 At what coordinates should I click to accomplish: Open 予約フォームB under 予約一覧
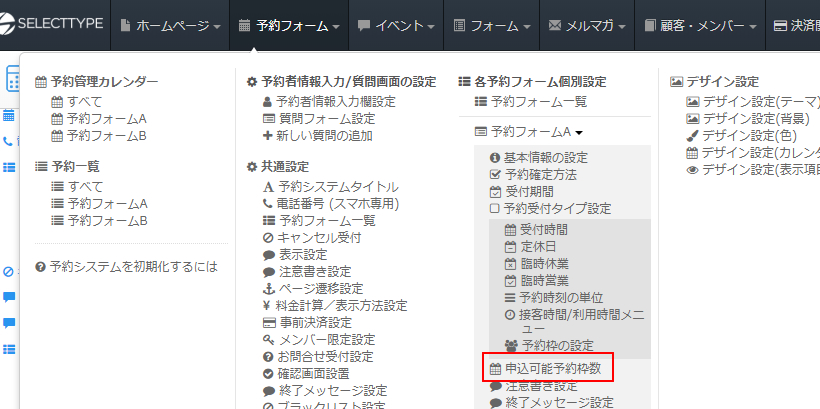[99, 221]
